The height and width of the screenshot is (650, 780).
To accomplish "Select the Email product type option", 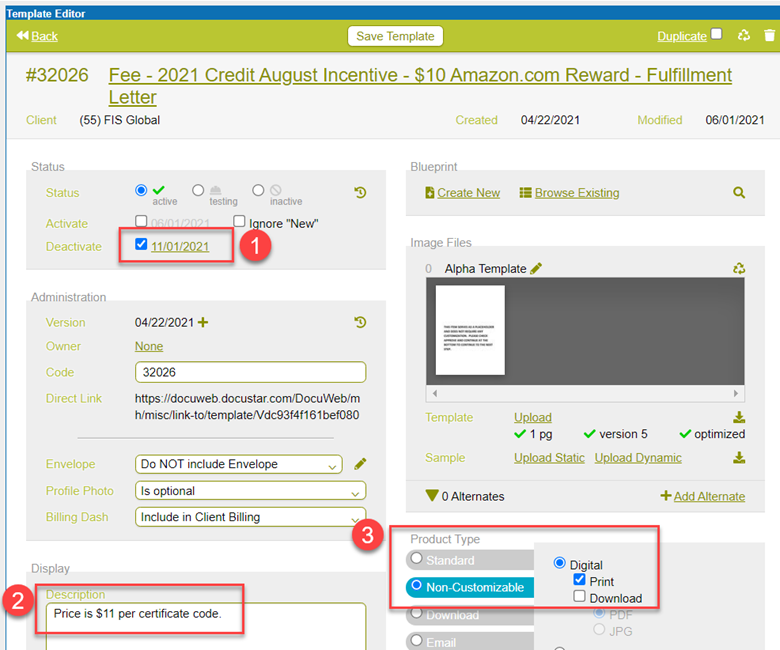I will pos(417,641).
